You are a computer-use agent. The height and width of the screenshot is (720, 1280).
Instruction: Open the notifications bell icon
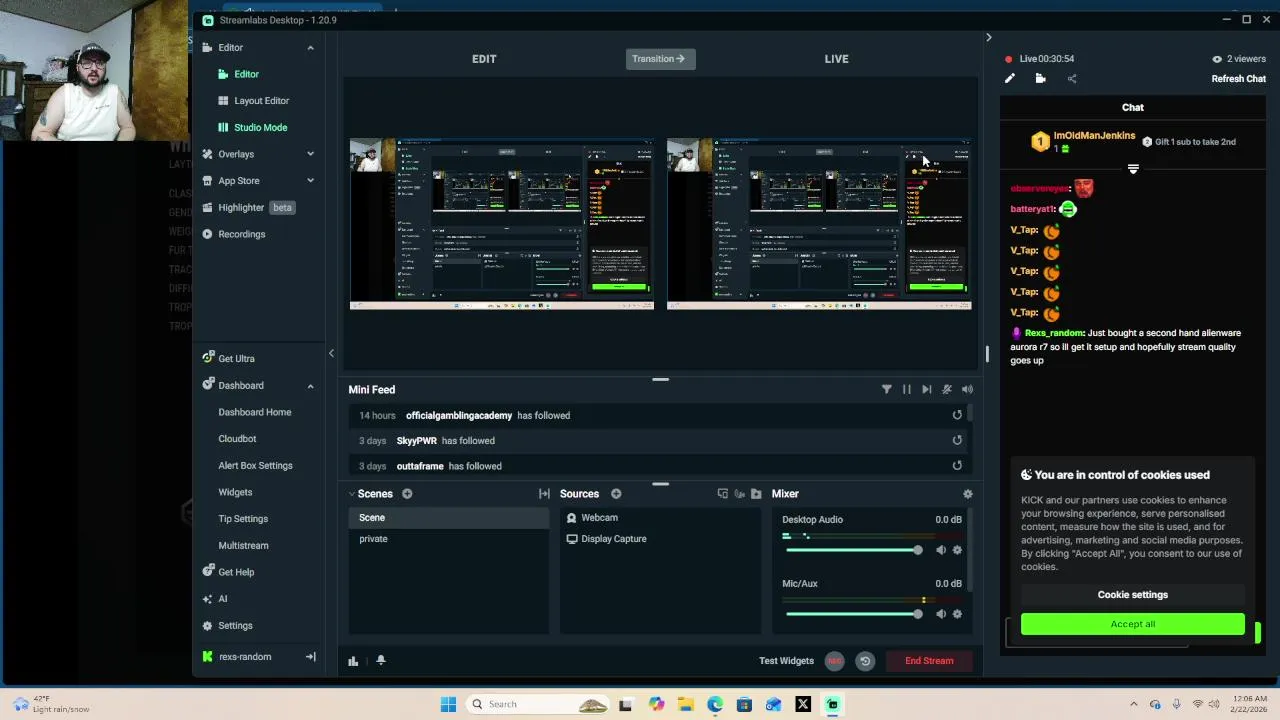(x=381, y=661)
